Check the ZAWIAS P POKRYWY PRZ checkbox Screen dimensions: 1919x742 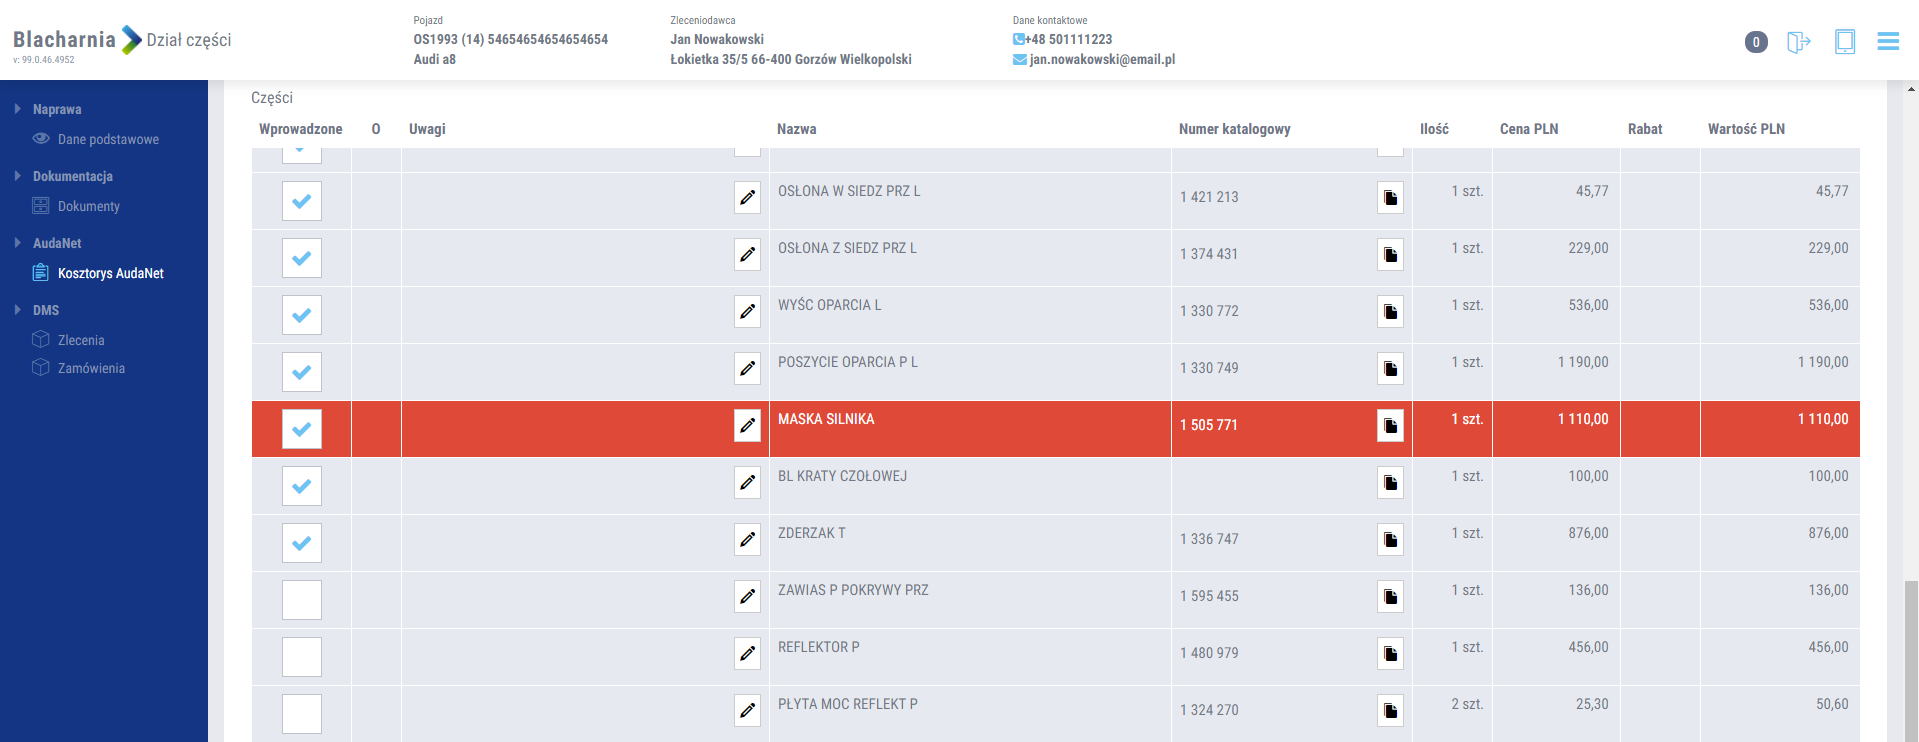pos(301,600)
